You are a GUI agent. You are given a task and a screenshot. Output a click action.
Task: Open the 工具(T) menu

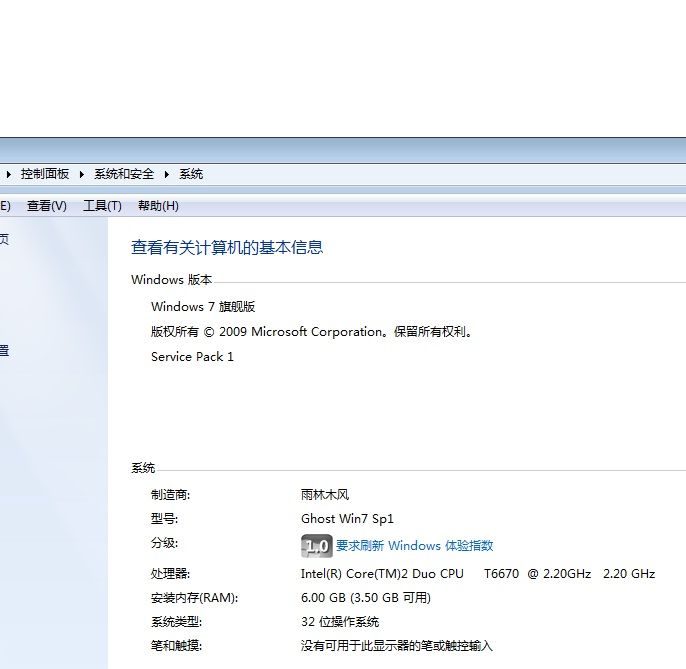[x=102, y=206]
